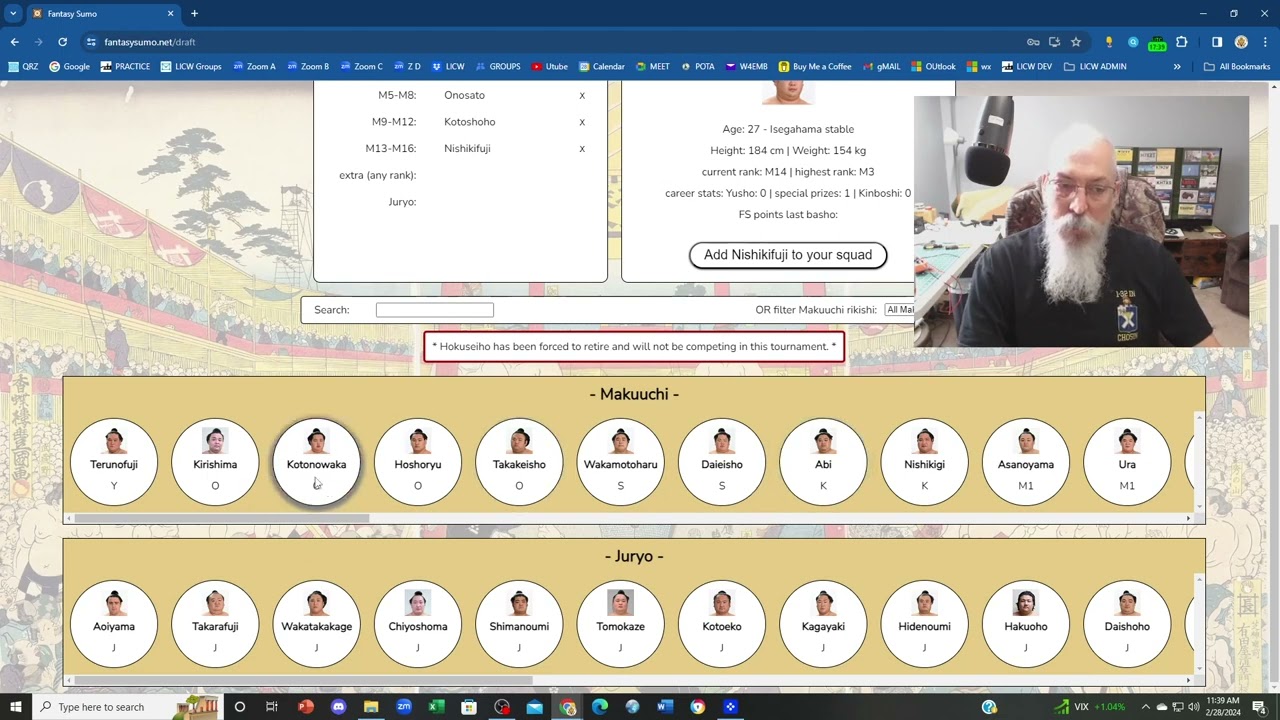Open the gMAIL bookmark
Image resolution: width=1280 pixels, height=720 pixels.
click(x=881, y=67)
